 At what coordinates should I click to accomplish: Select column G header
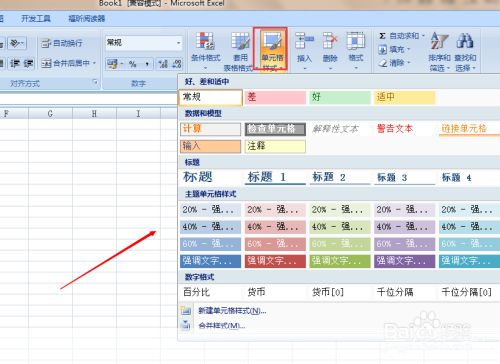coord(50,114)
